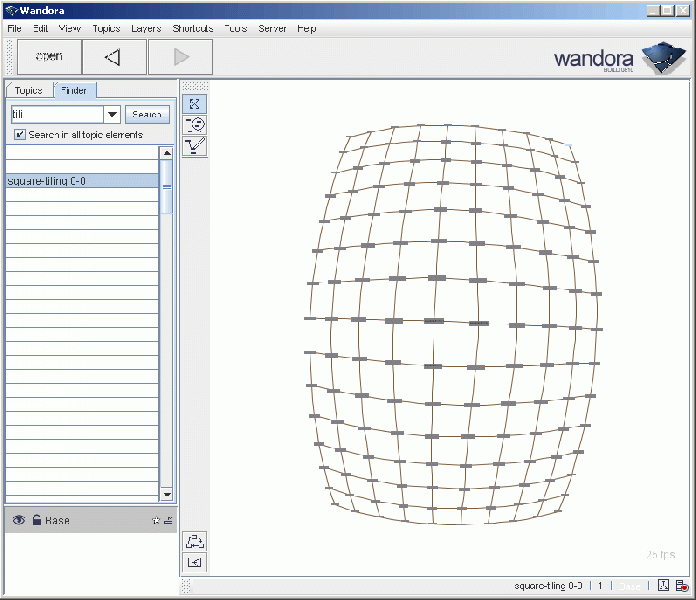The height and width of the screenshot is (600, 696).
Task: Click the star icon on Base layer
Action: click(155, 521)
